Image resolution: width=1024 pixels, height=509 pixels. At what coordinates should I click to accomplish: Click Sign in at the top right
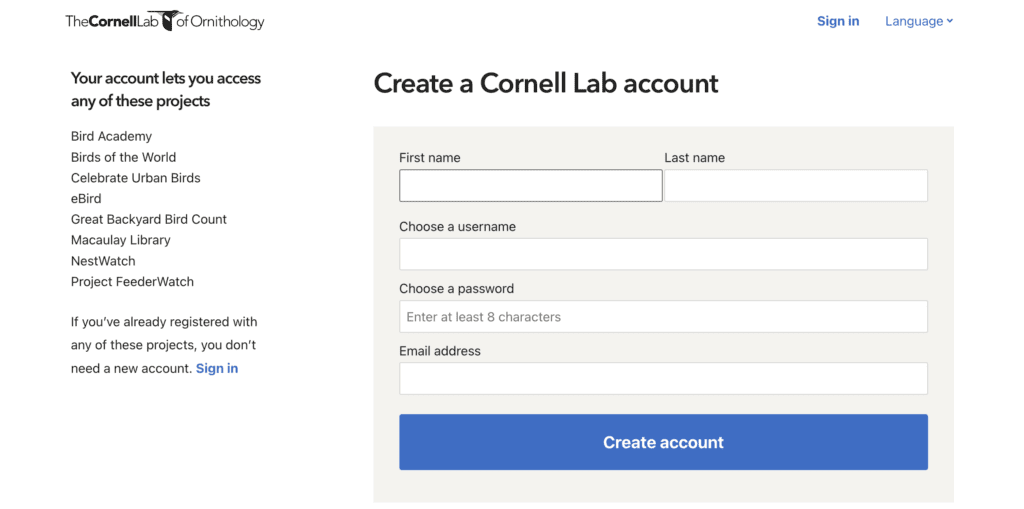pyautogui.click(x=837, y=21)
